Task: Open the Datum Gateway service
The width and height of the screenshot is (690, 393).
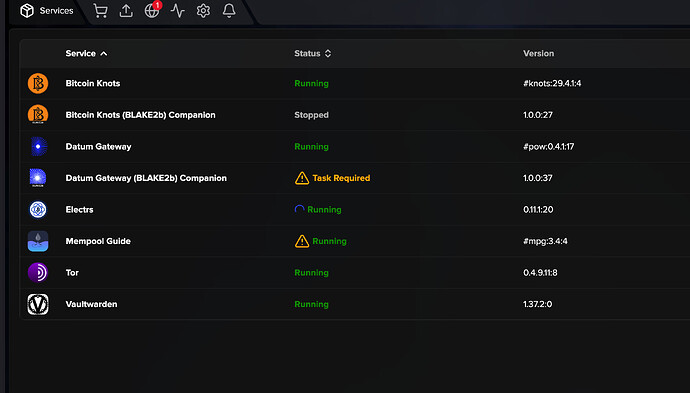Action: pyautogui.click(x=98, y=147)
